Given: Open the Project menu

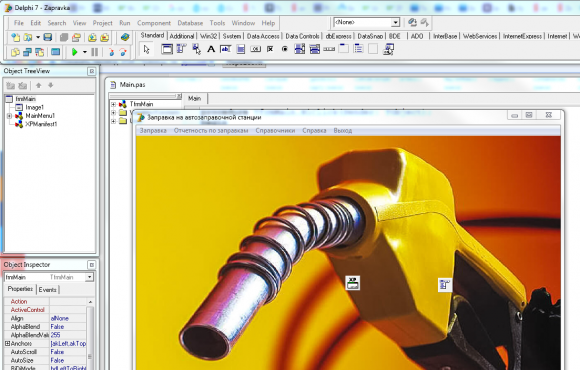Looking at the screenshot, I should 102,23.
